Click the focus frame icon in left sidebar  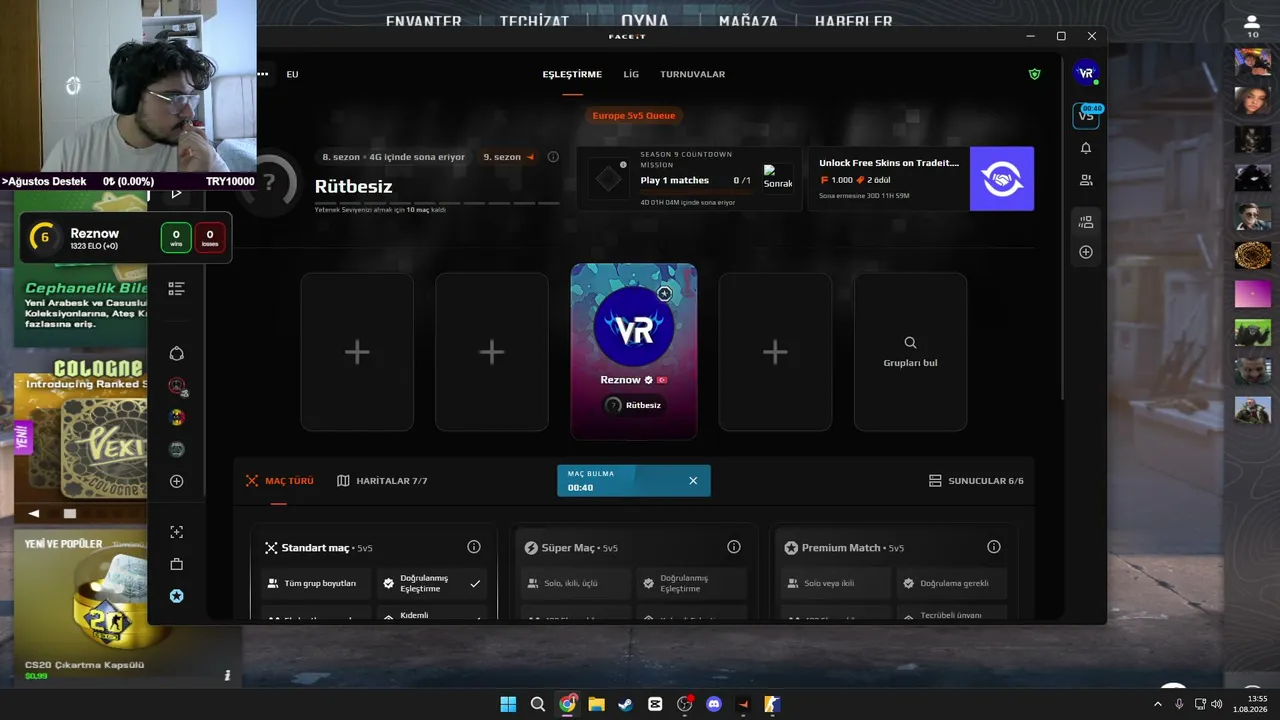[x=177, y=532]
